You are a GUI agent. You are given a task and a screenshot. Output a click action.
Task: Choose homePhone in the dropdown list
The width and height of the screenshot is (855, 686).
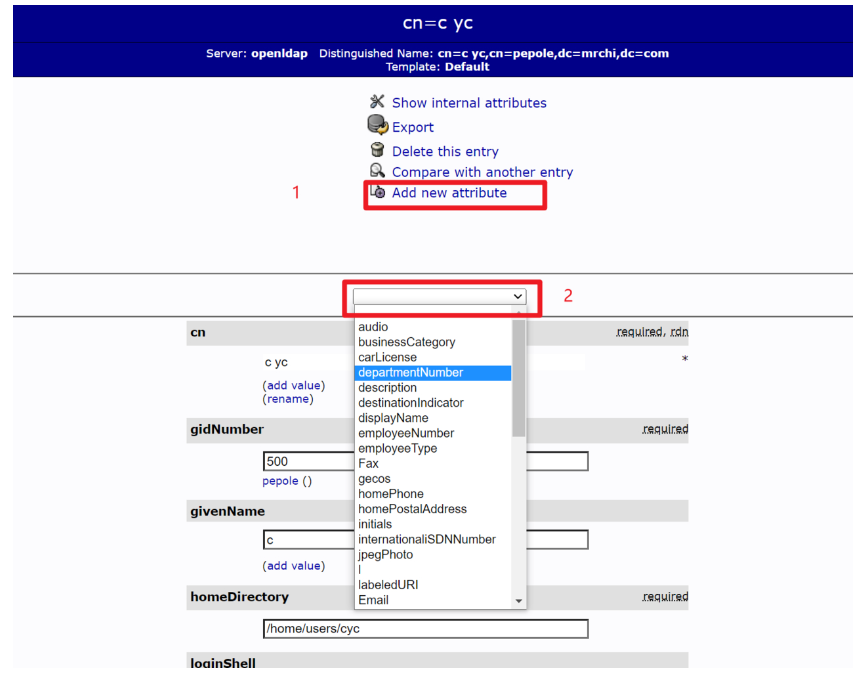(390, 494)
